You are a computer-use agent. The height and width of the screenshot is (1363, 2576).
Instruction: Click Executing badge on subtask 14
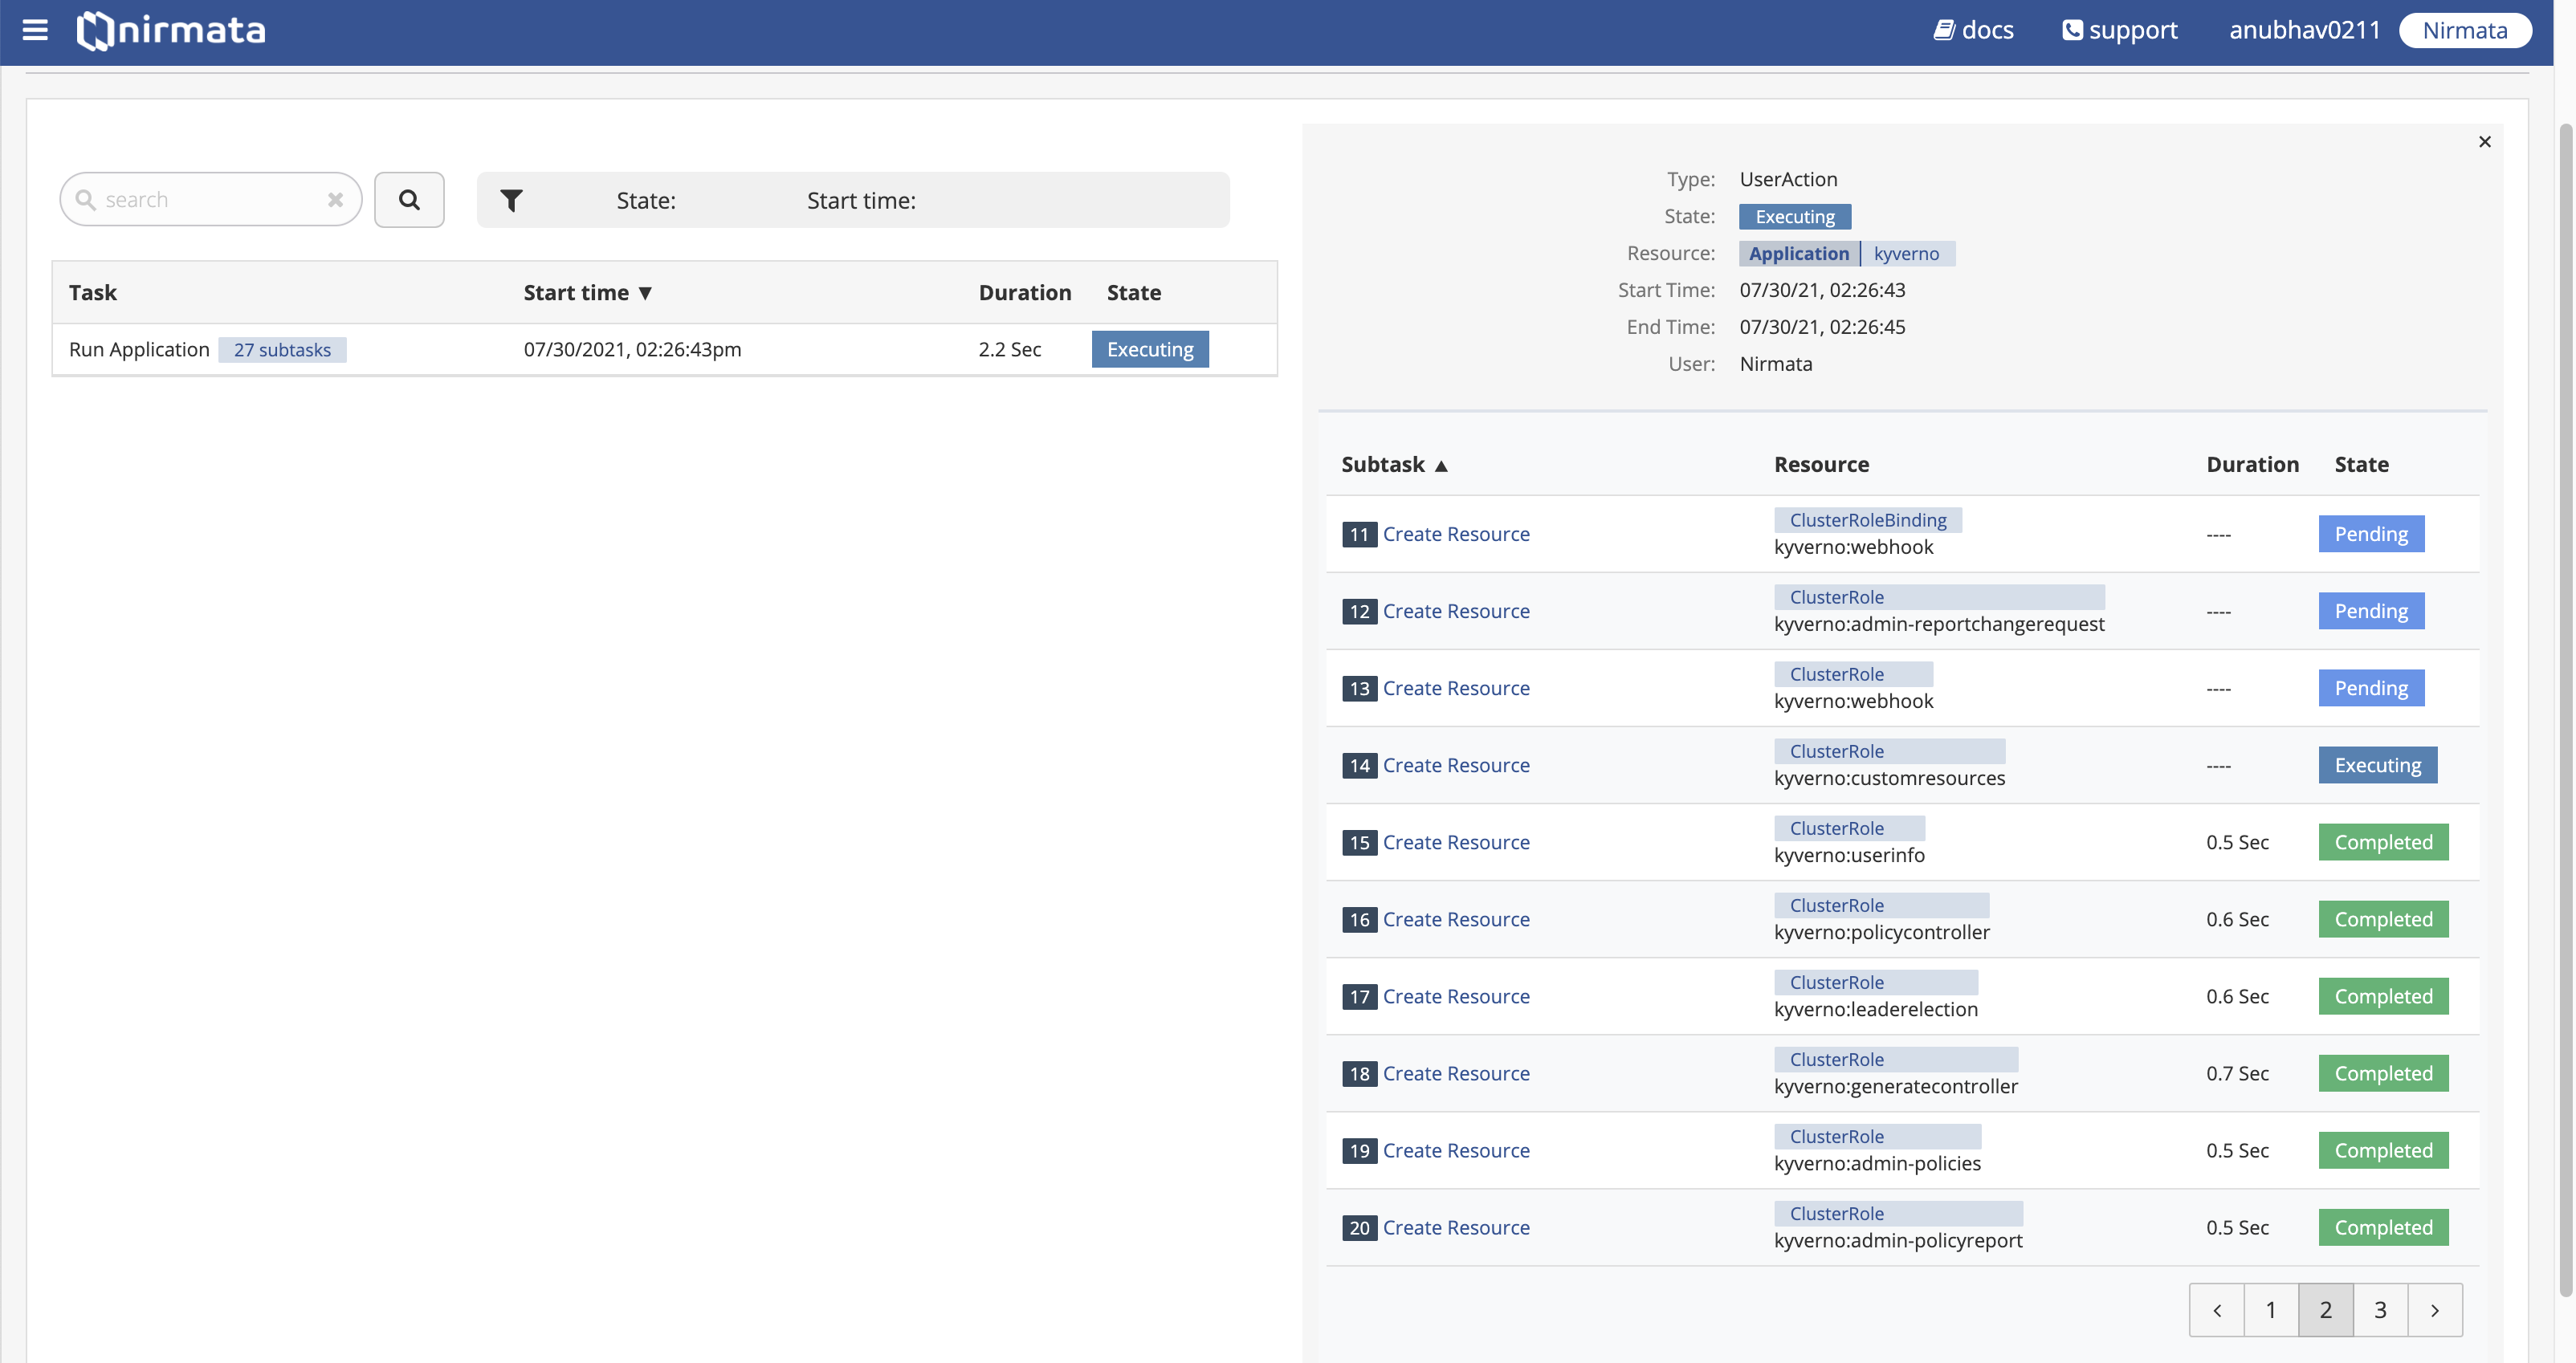(2377, 766)
